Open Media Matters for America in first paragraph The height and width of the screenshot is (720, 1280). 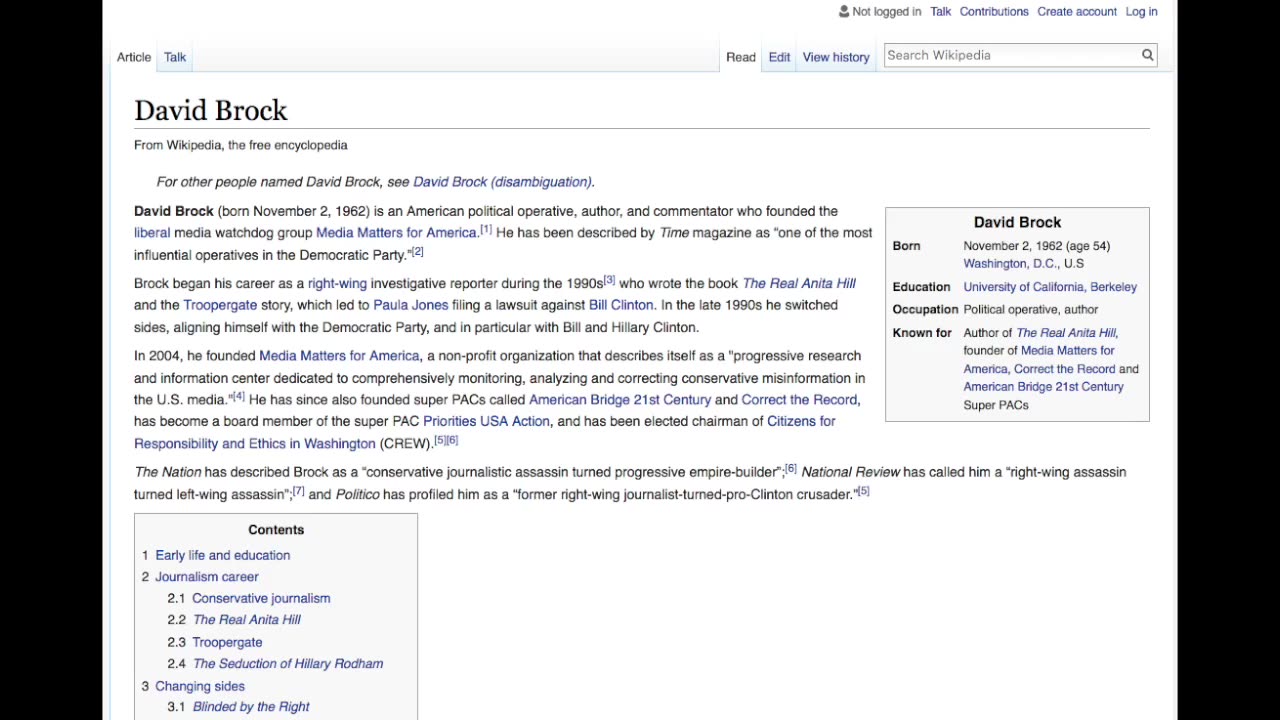point(396,233)
